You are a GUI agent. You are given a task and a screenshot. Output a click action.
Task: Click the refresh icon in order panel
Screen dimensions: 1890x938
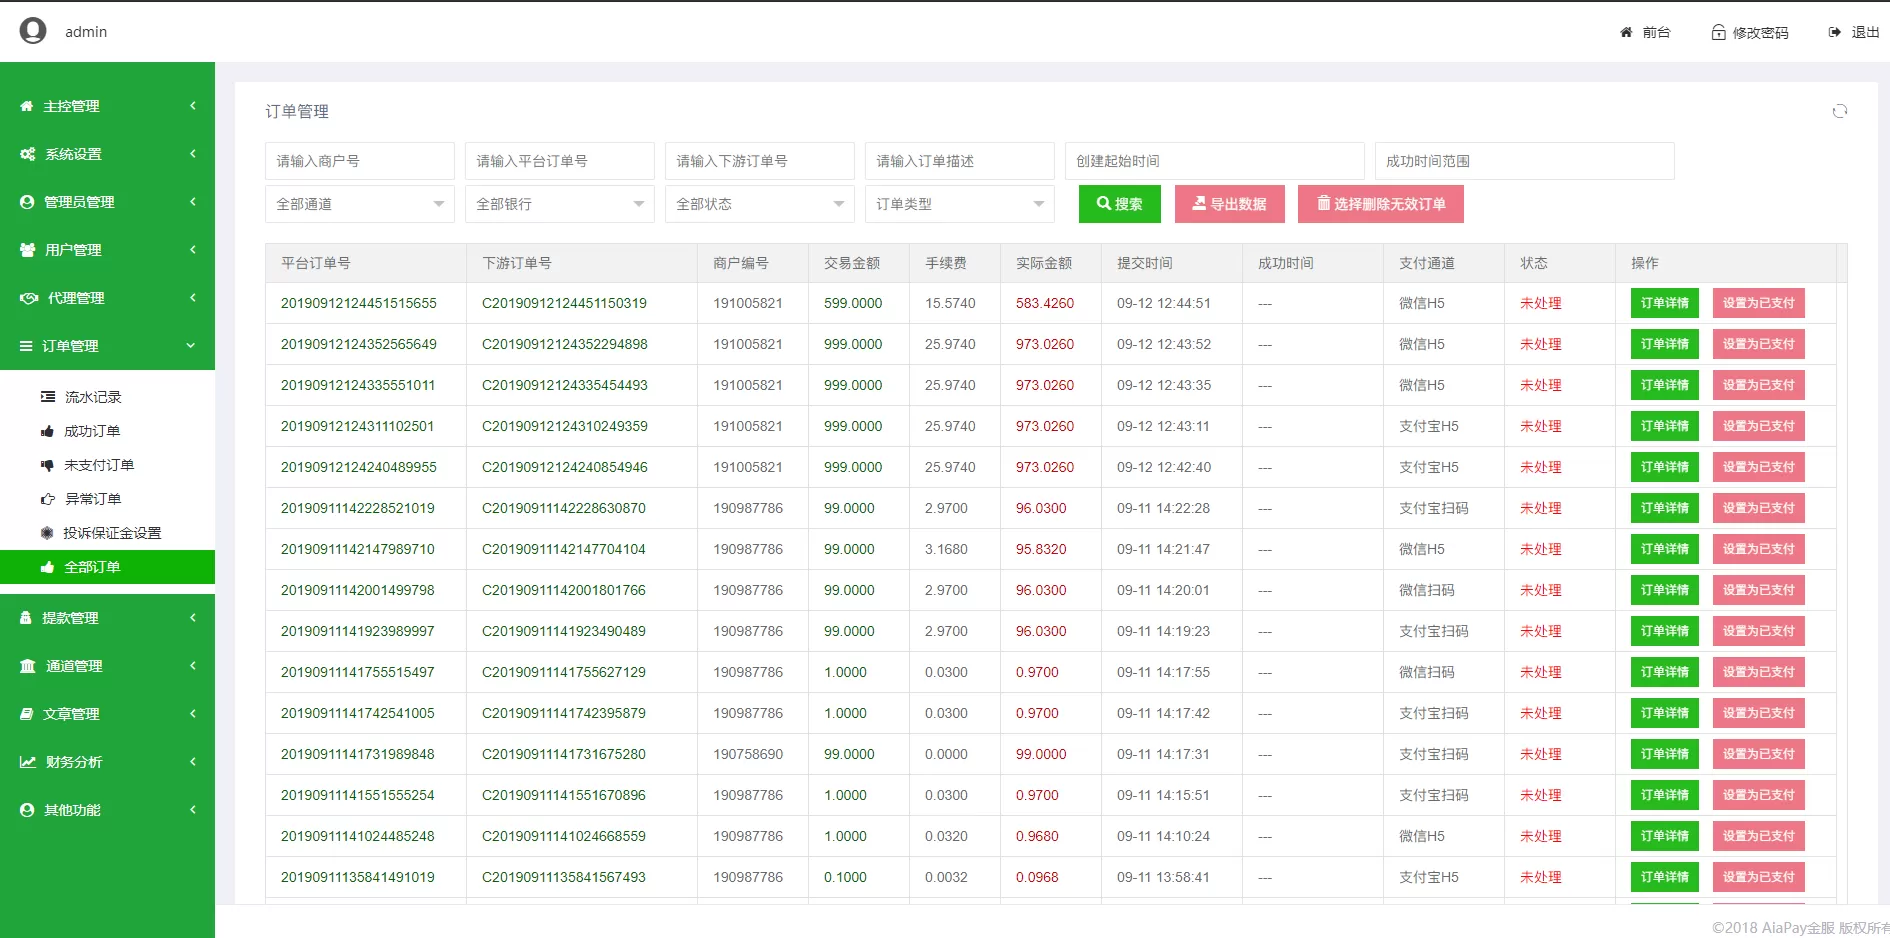pos(1839,111)
